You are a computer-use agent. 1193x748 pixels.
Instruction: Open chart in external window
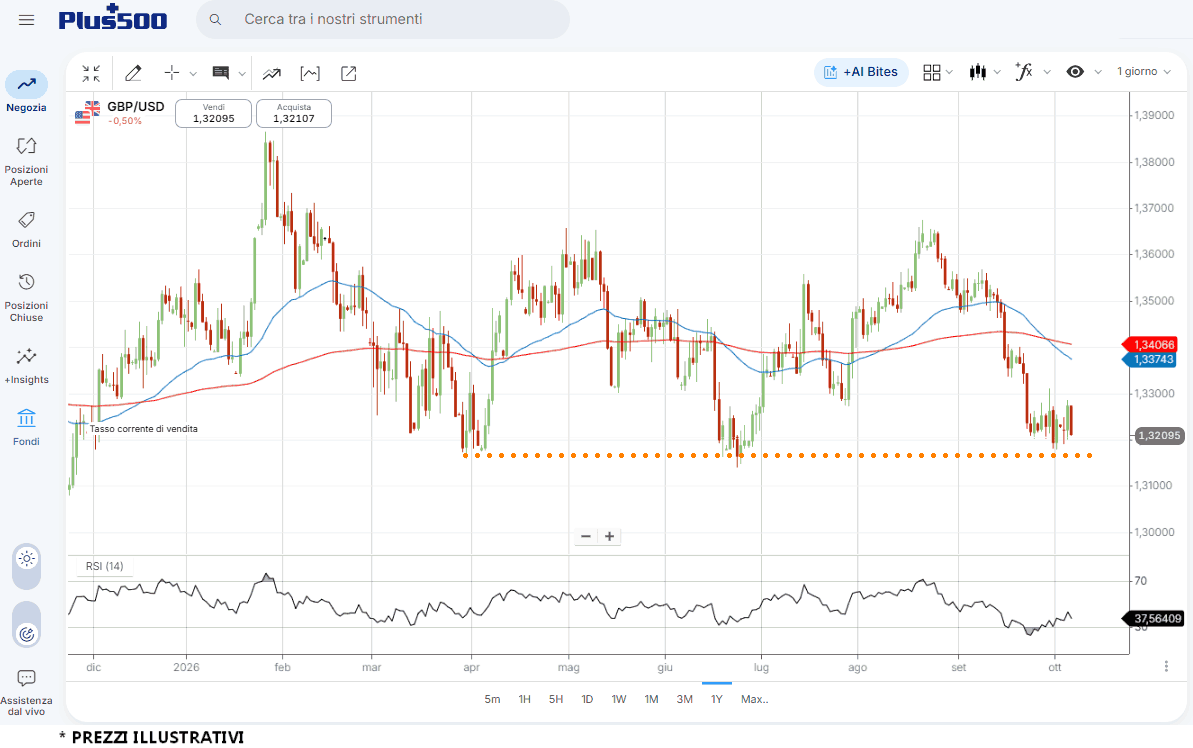coord(348,73)
